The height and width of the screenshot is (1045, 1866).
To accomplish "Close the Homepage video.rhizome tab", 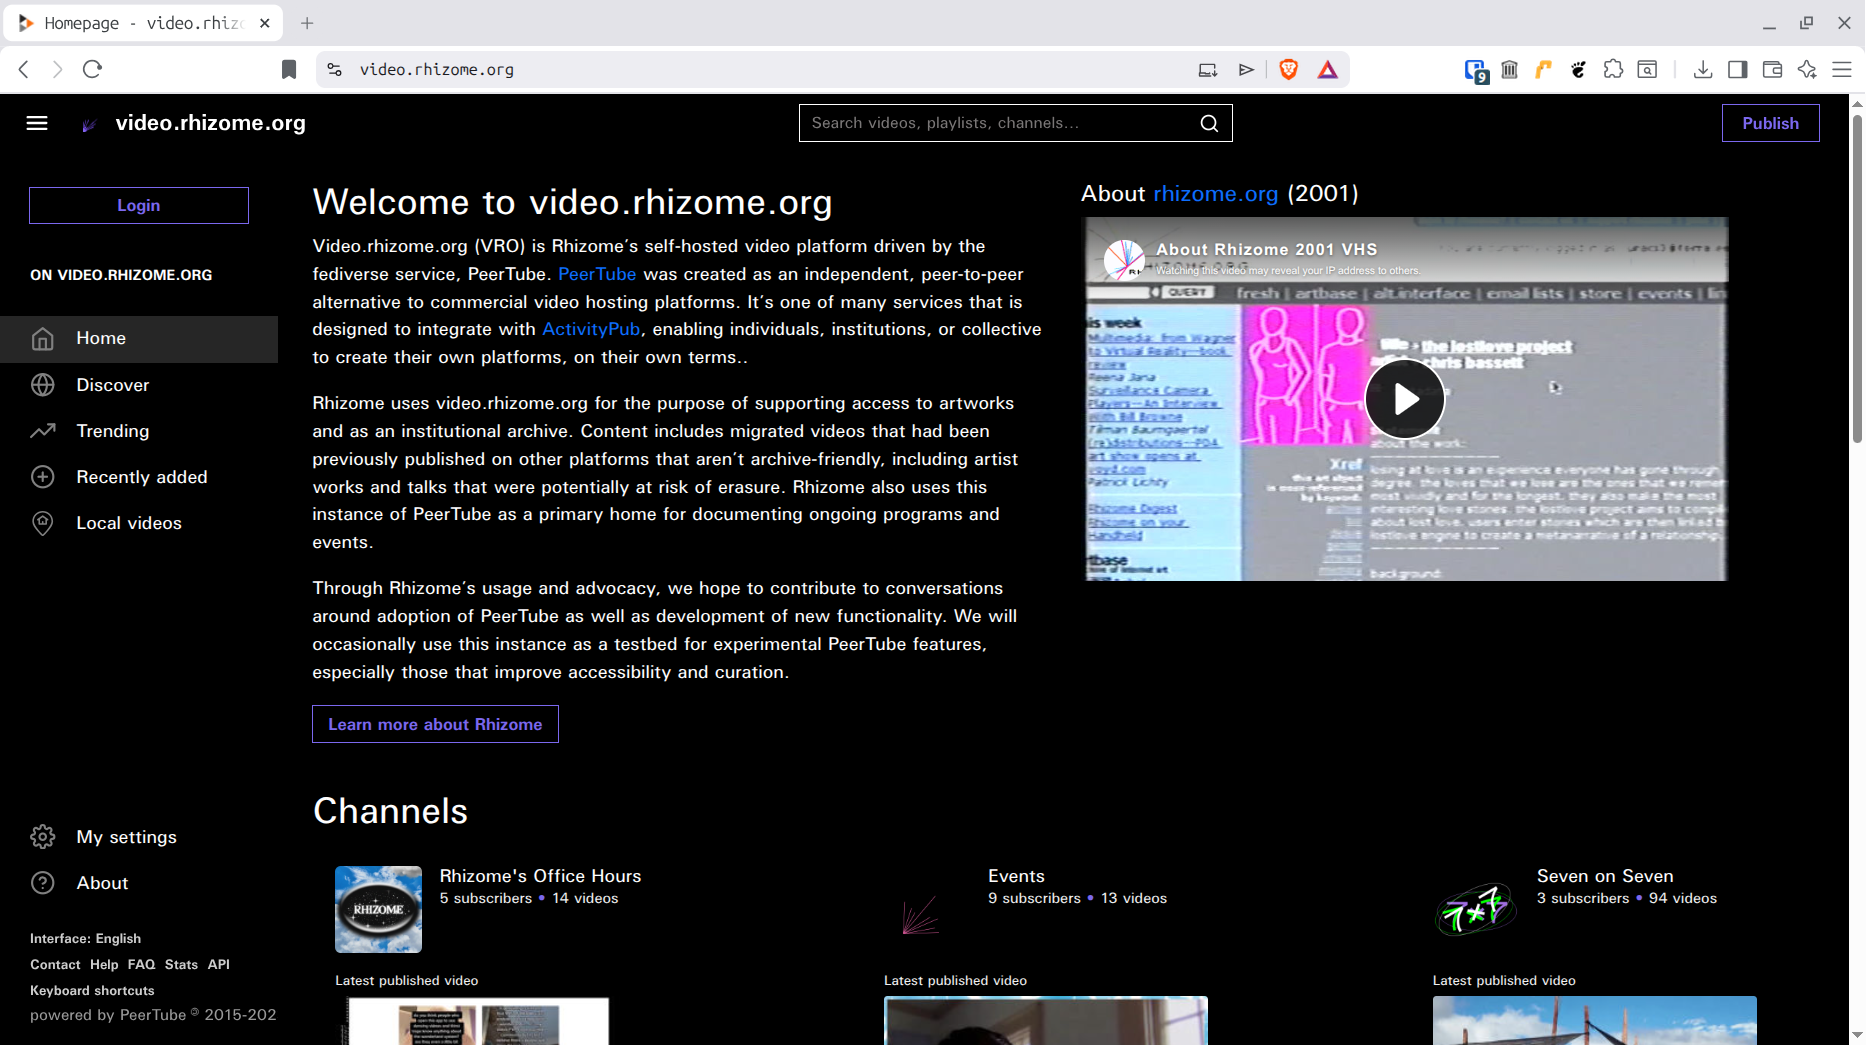I will pos(265,22).
